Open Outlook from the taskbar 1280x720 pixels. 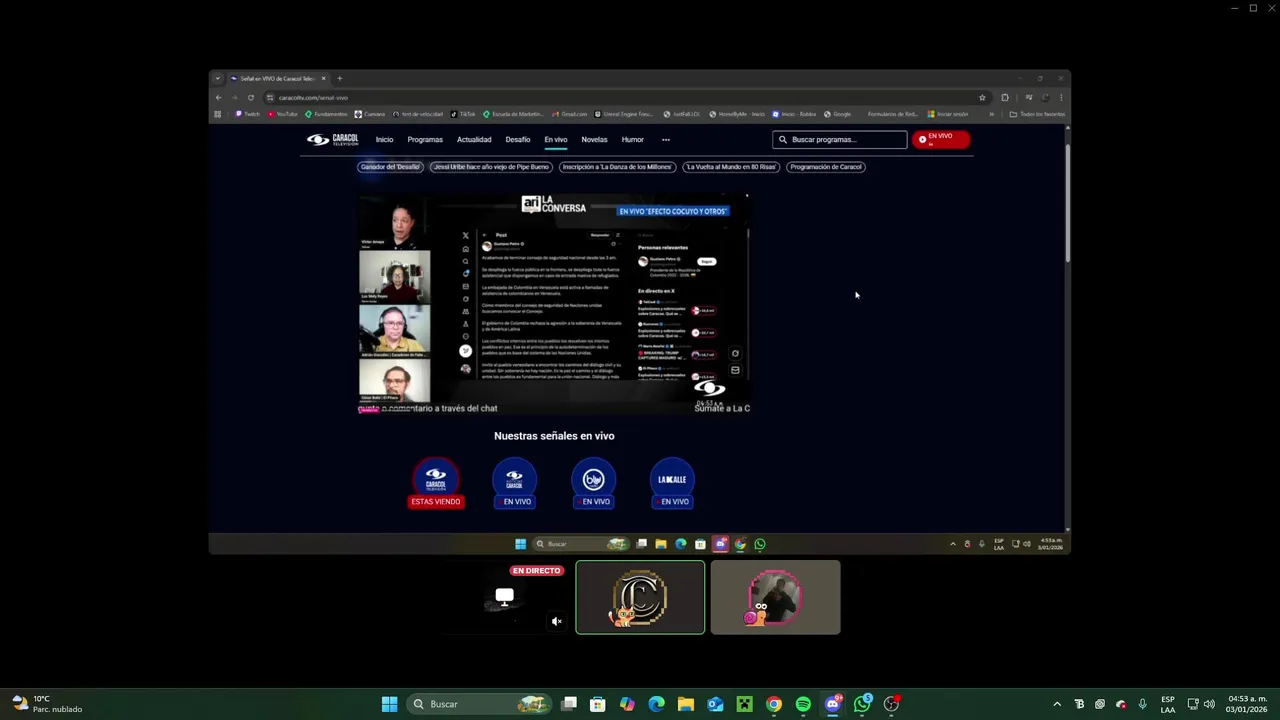tap(715, 704)
